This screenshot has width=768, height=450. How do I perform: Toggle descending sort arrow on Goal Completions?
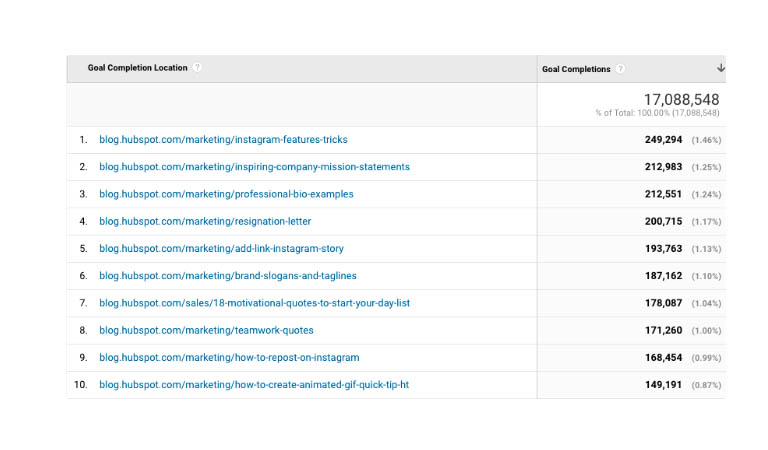pos(720,68)
